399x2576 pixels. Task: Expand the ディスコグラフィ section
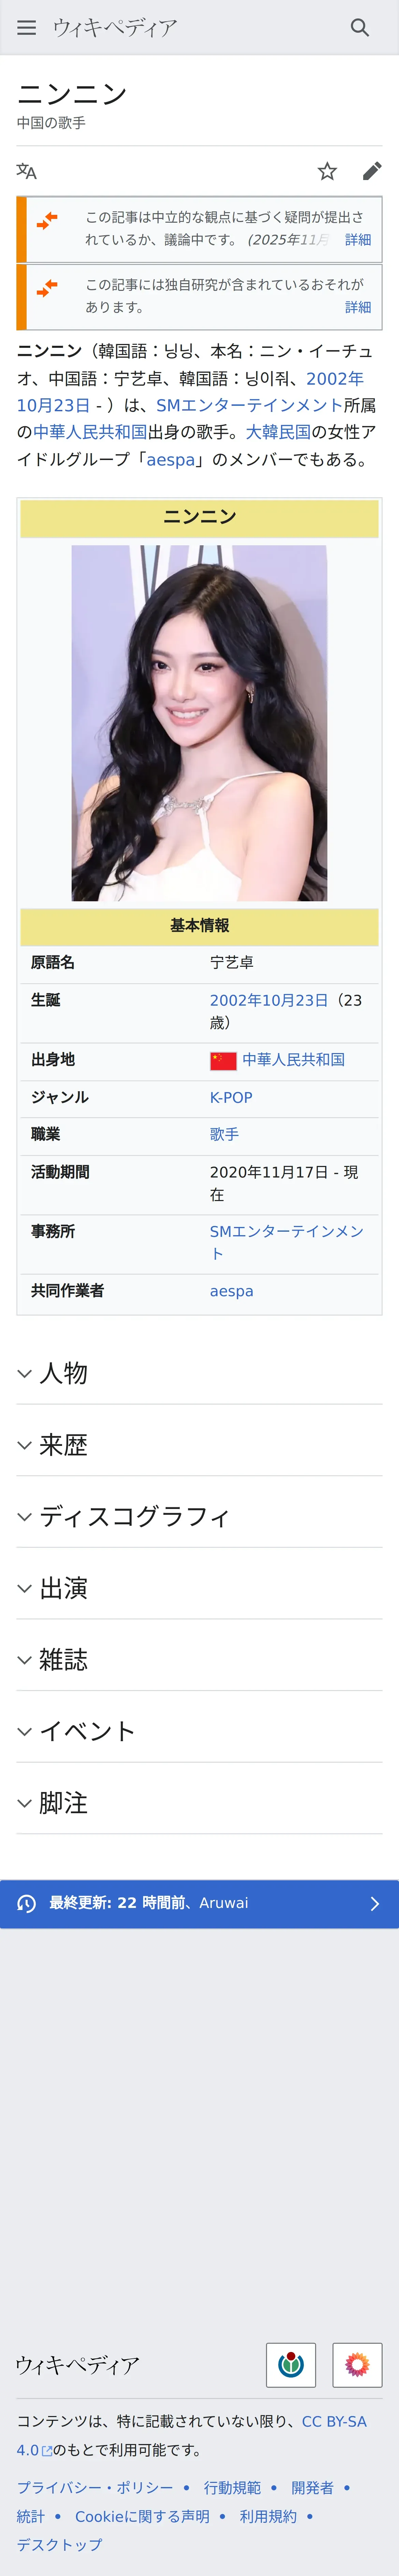point(134,1516)
